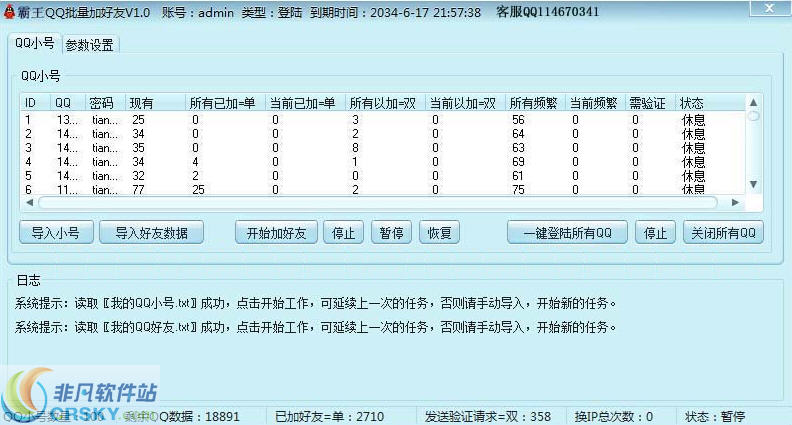Click 所有已加=单 value 25 in row 6
Image resolution: width=792 pixels, height=425 pixels.
(x=199, y=190)
